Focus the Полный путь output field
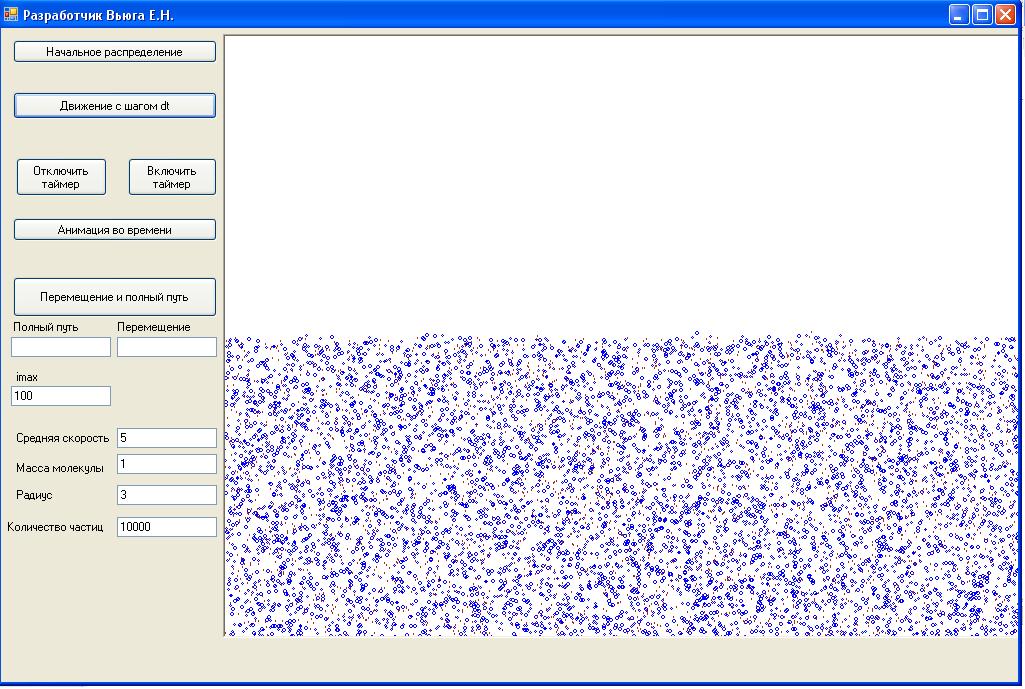The height and width of the screenshot is (689, 1025). click(61, 347)
